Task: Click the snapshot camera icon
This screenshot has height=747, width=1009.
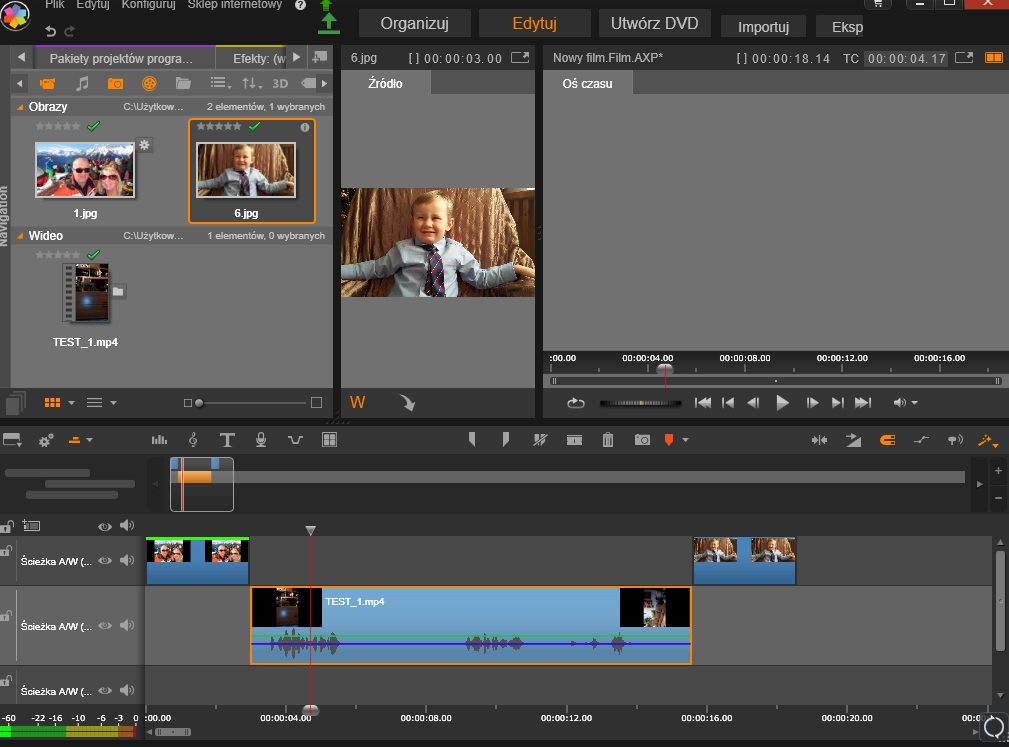Action: (x=643, y=439)
